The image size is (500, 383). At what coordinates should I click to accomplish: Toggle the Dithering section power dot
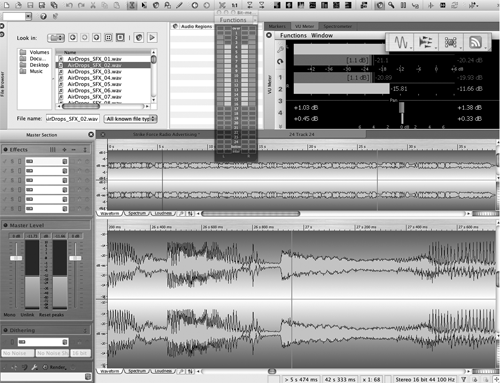point(5,330)
